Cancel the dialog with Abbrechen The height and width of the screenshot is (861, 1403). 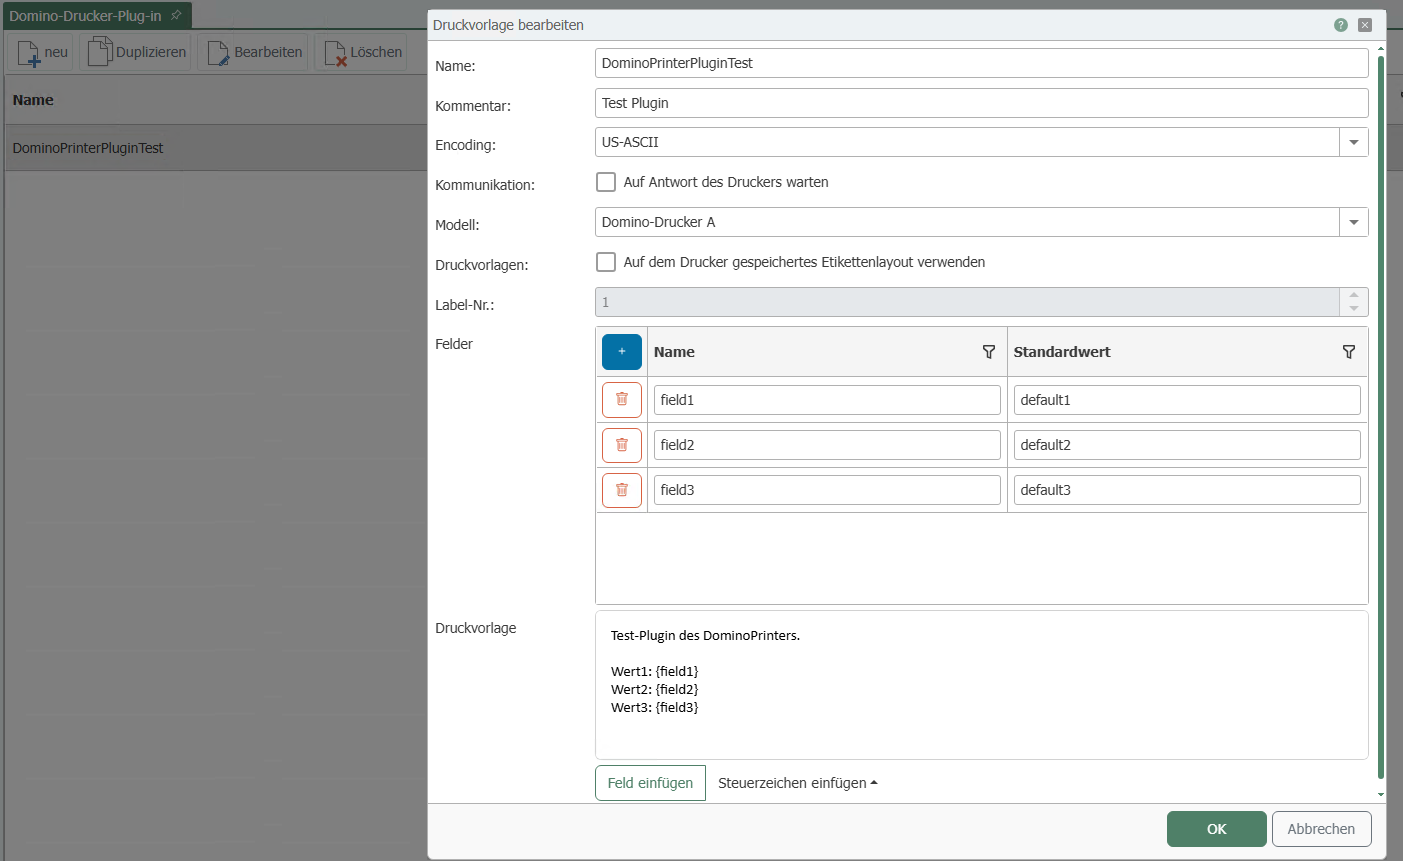tap(1320, 829)
